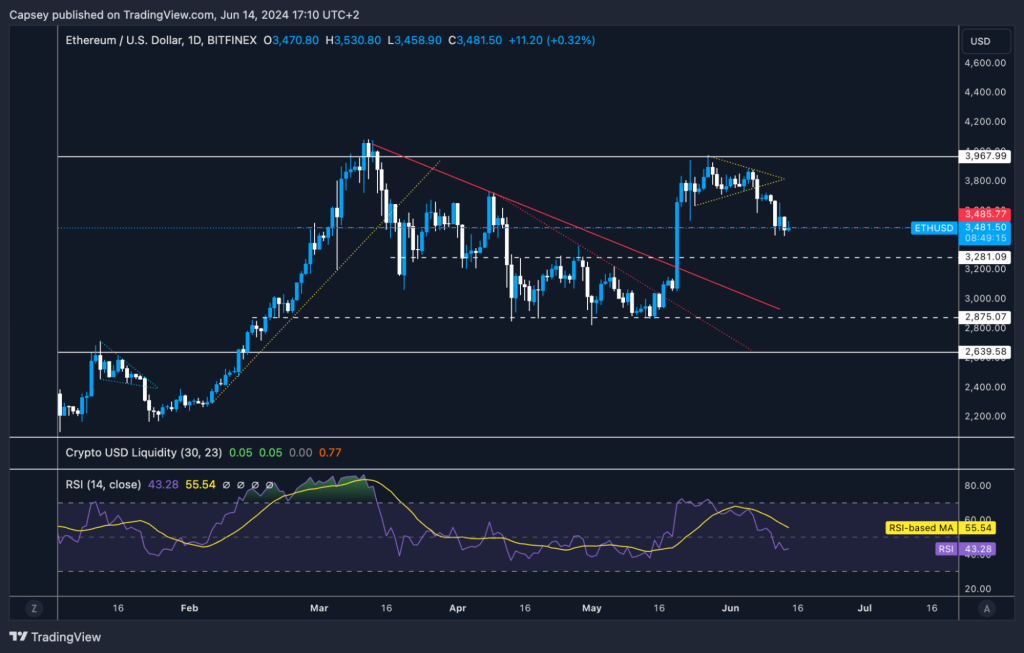Click the red 3,485.77 price tag
The height and width of the screenshot is (653, 1024).
click(x=985, y=214)
